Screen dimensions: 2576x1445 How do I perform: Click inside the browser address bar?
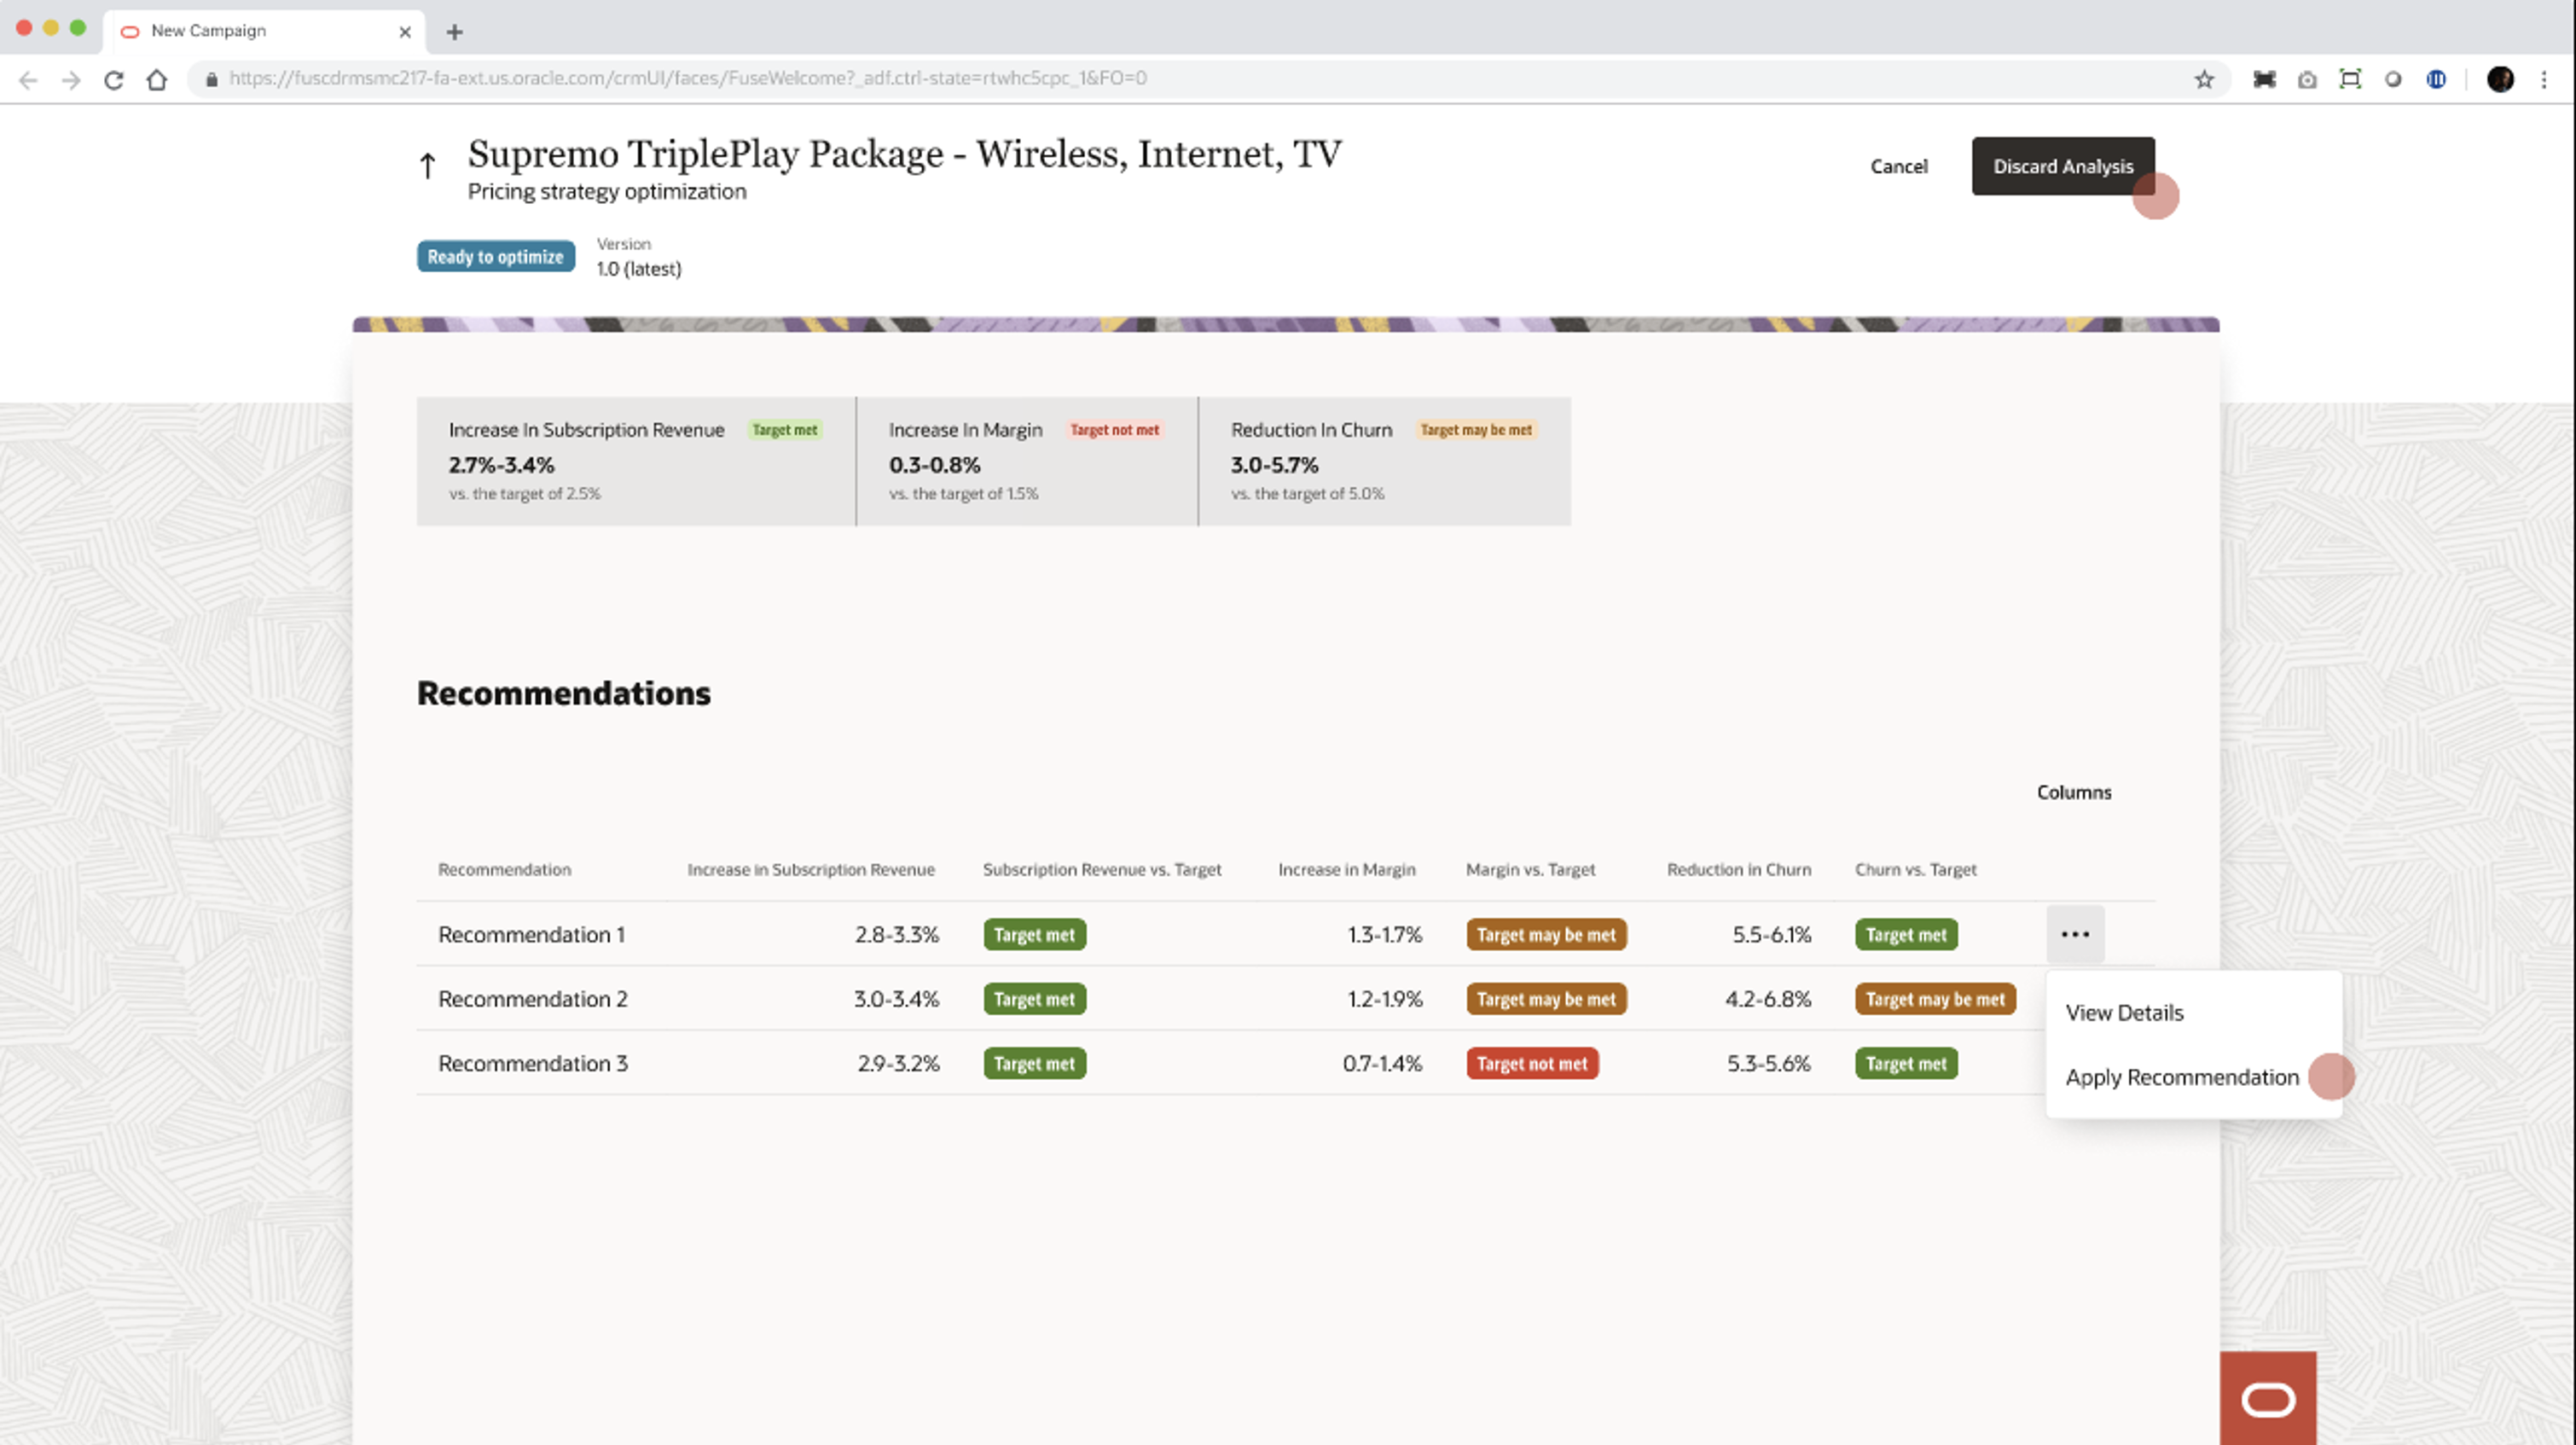pos(700,78)
